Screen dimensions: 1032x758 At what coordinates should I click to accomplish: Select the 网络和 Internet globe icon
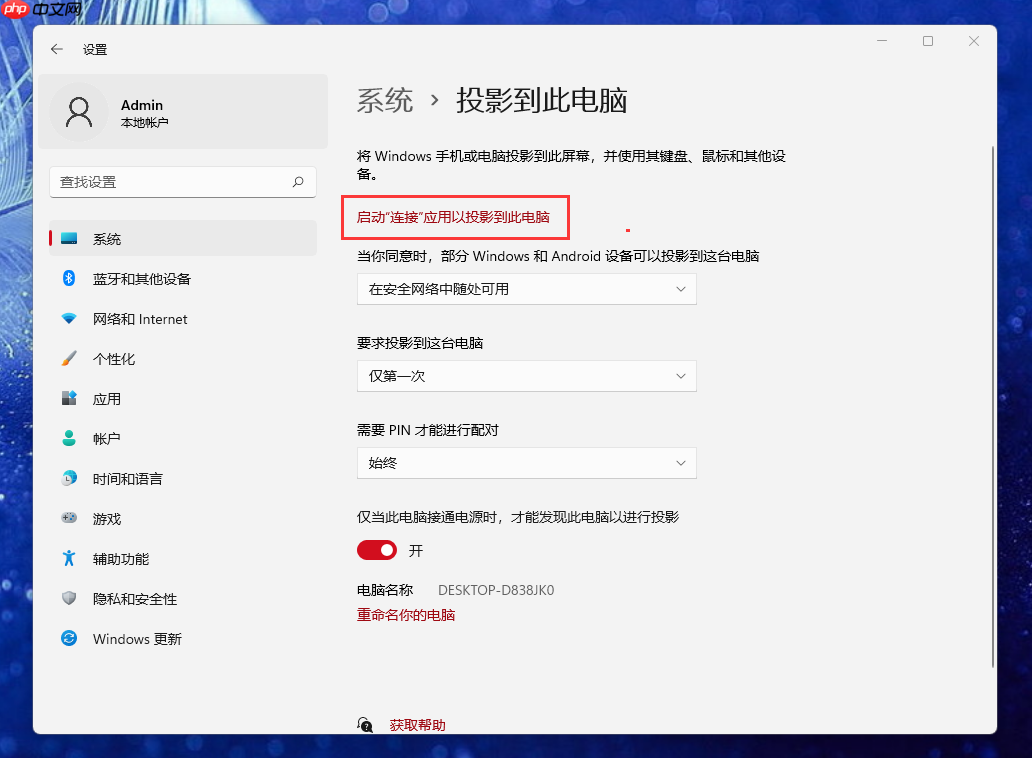coord(69,319)
